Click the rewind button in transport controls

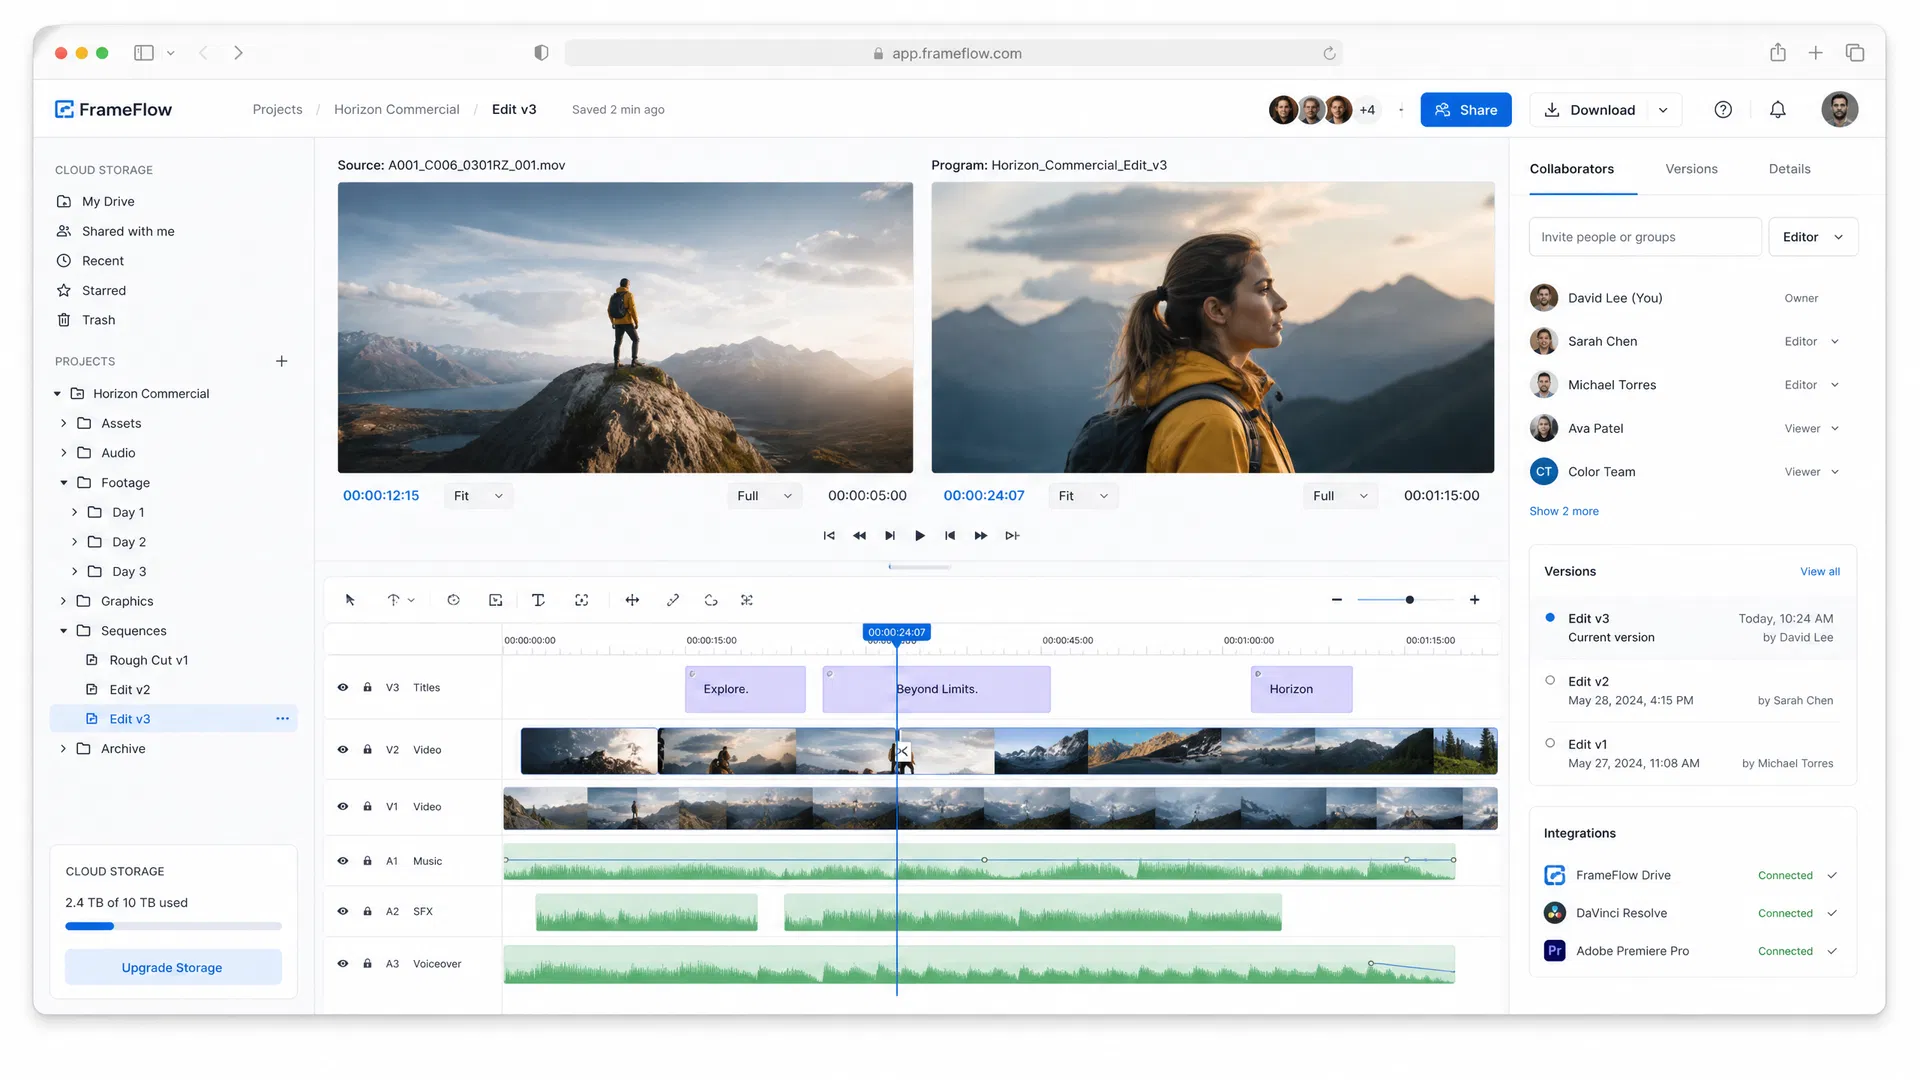(859, 536)
